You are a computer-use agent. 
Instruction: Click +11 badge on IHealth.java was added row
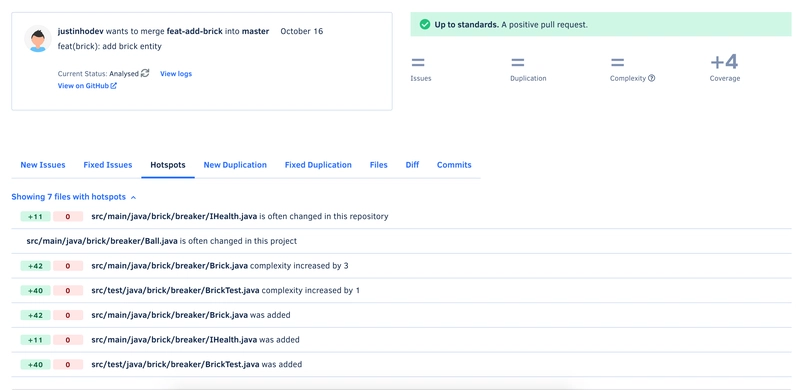pos(35,339)
